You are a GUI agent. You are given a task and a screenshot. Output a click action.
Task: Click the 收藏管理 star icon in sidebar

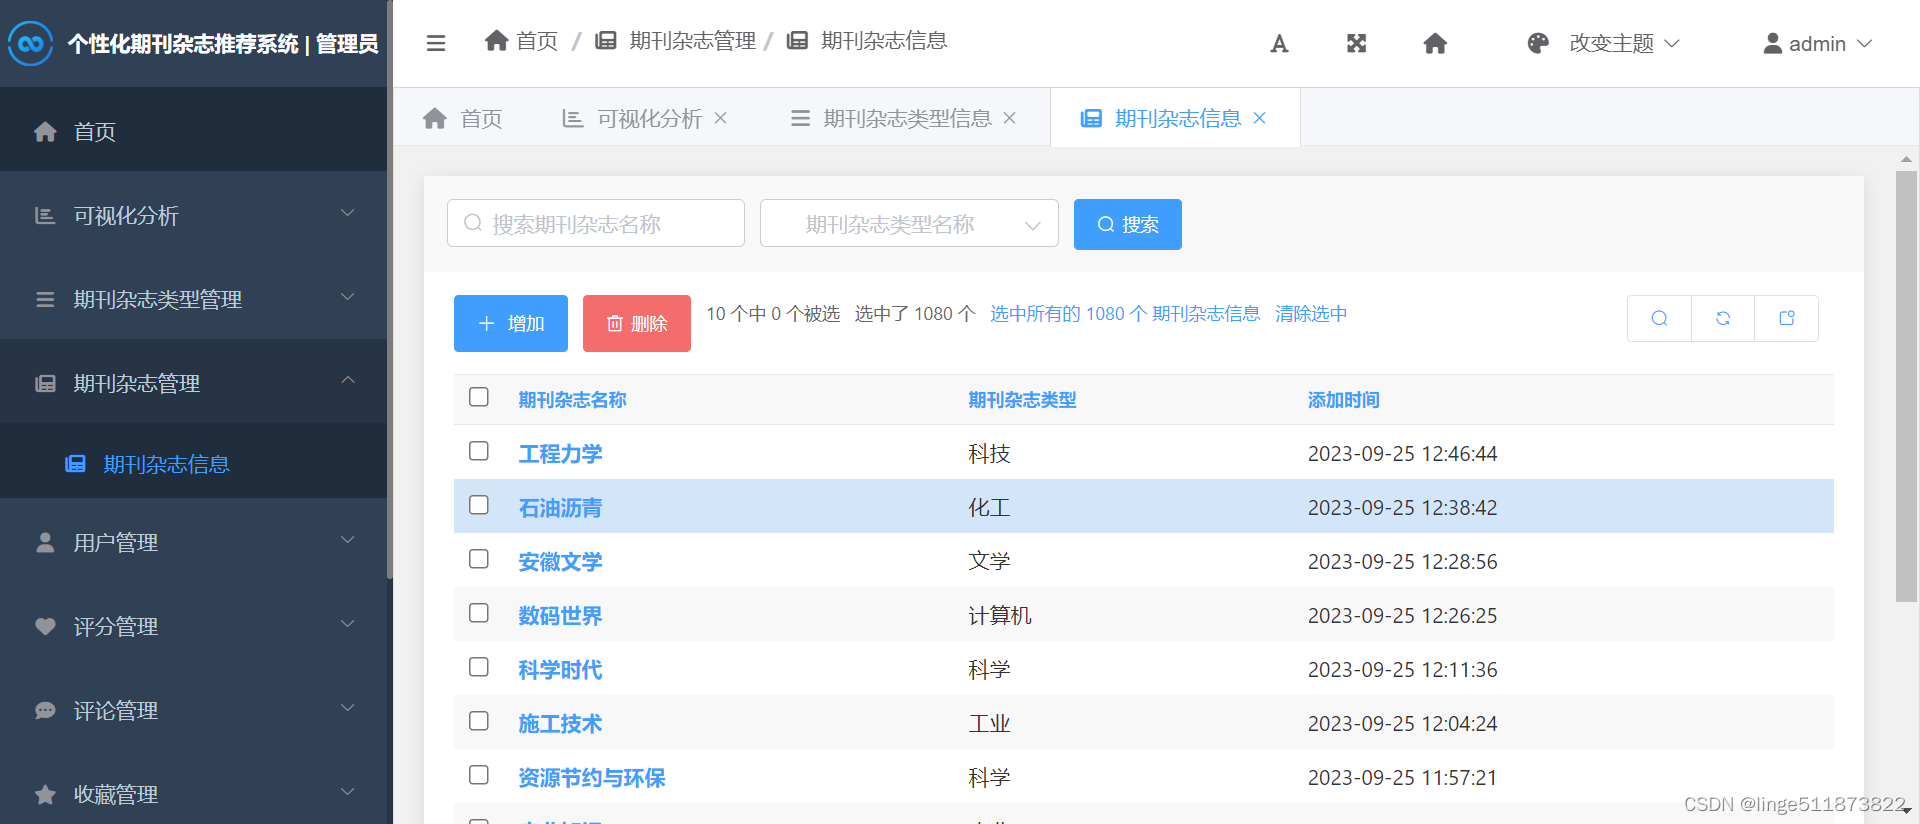(45, 794)
